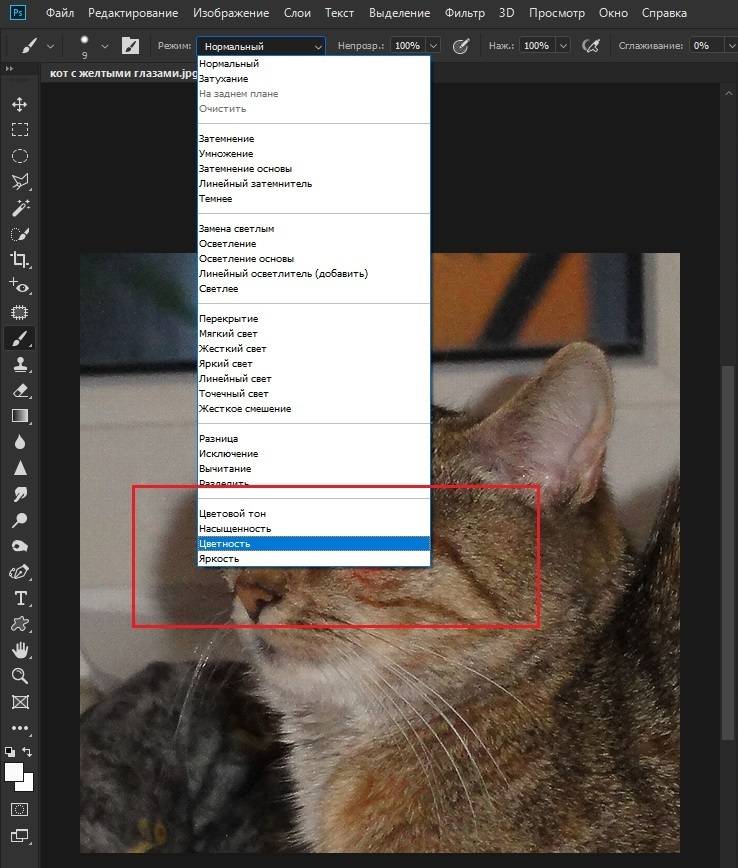Toggle the brush settings panel button
The height and width of the screenshot is (868, 738).
tap(130, 46)
